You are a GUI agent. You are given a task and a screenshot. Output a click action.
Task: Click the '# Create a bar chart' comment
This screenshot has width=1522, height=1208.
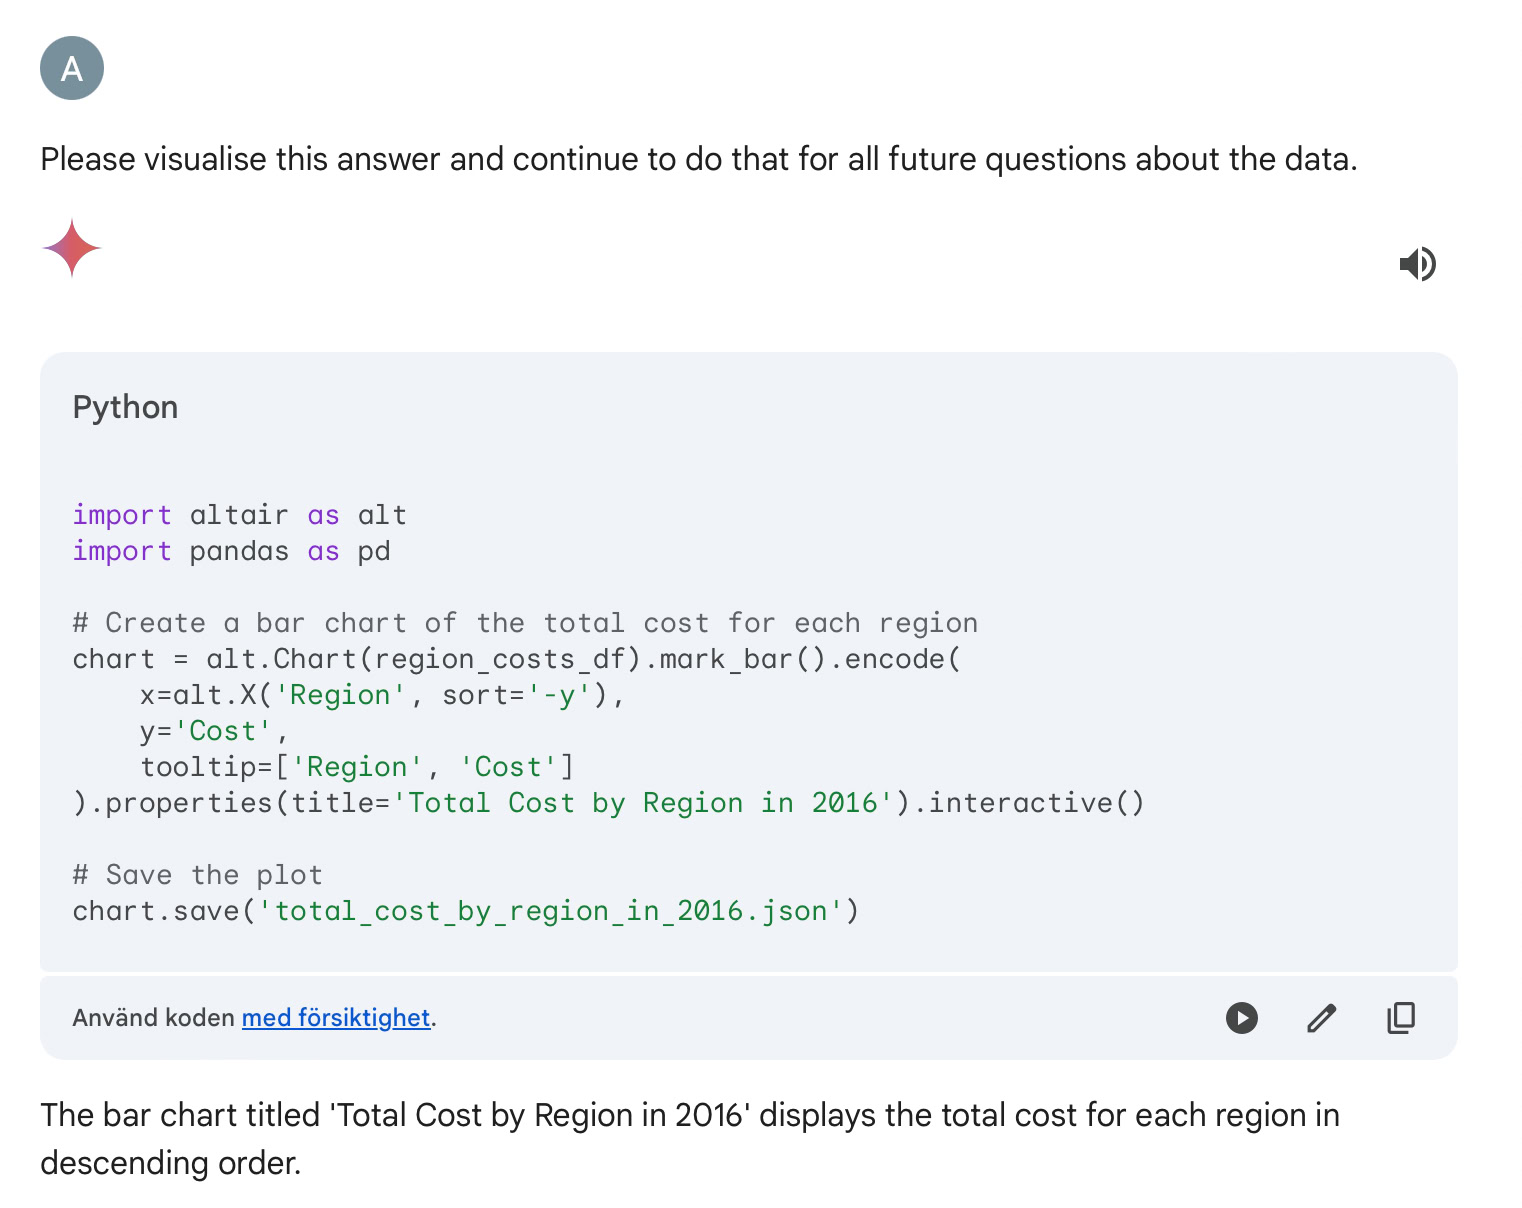[x=525, y=623]
